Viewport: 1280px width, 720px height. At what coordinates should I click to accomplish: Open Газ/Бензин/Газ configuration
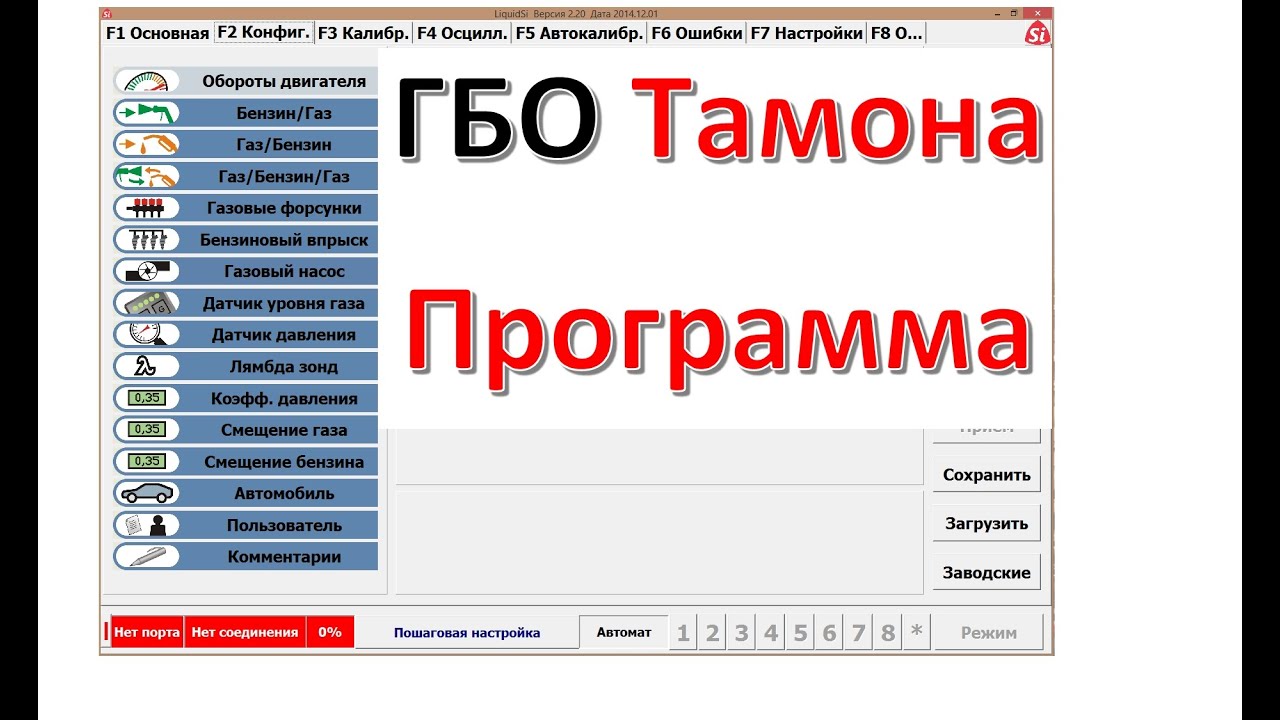[x=245, y=176]
